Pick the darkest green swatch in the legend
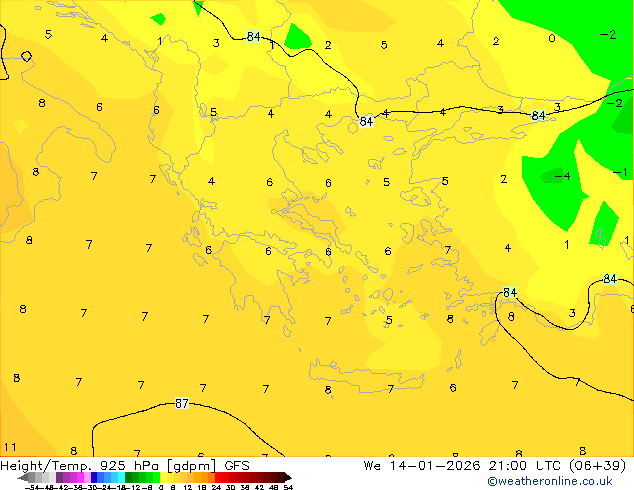 [128, 477]
